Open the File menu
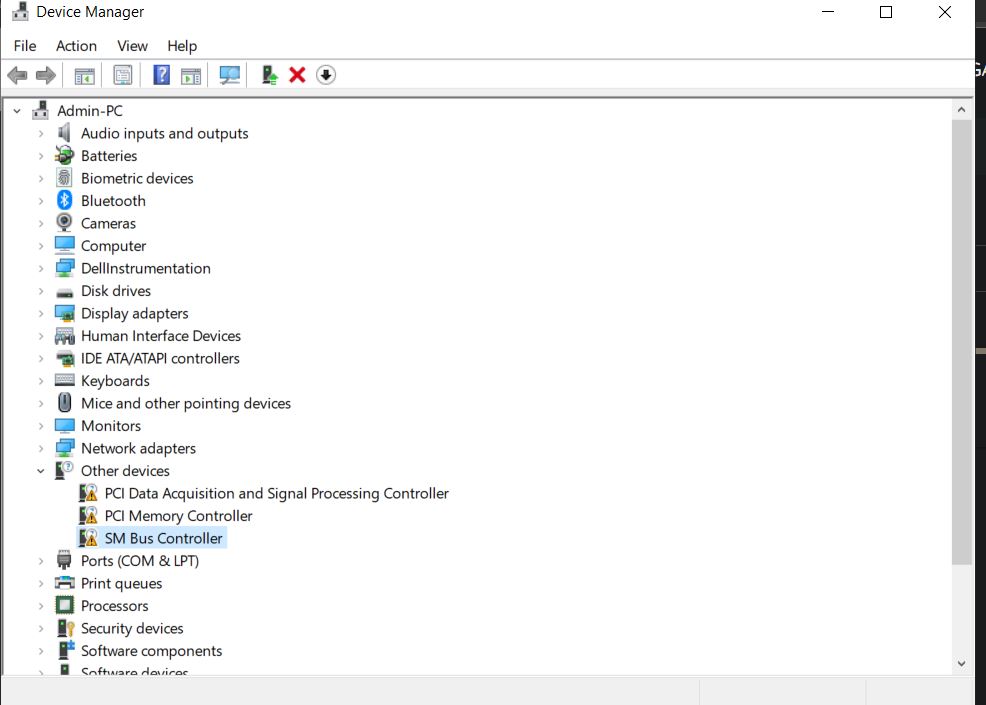The image size is (986, 705). coord(25,46)
